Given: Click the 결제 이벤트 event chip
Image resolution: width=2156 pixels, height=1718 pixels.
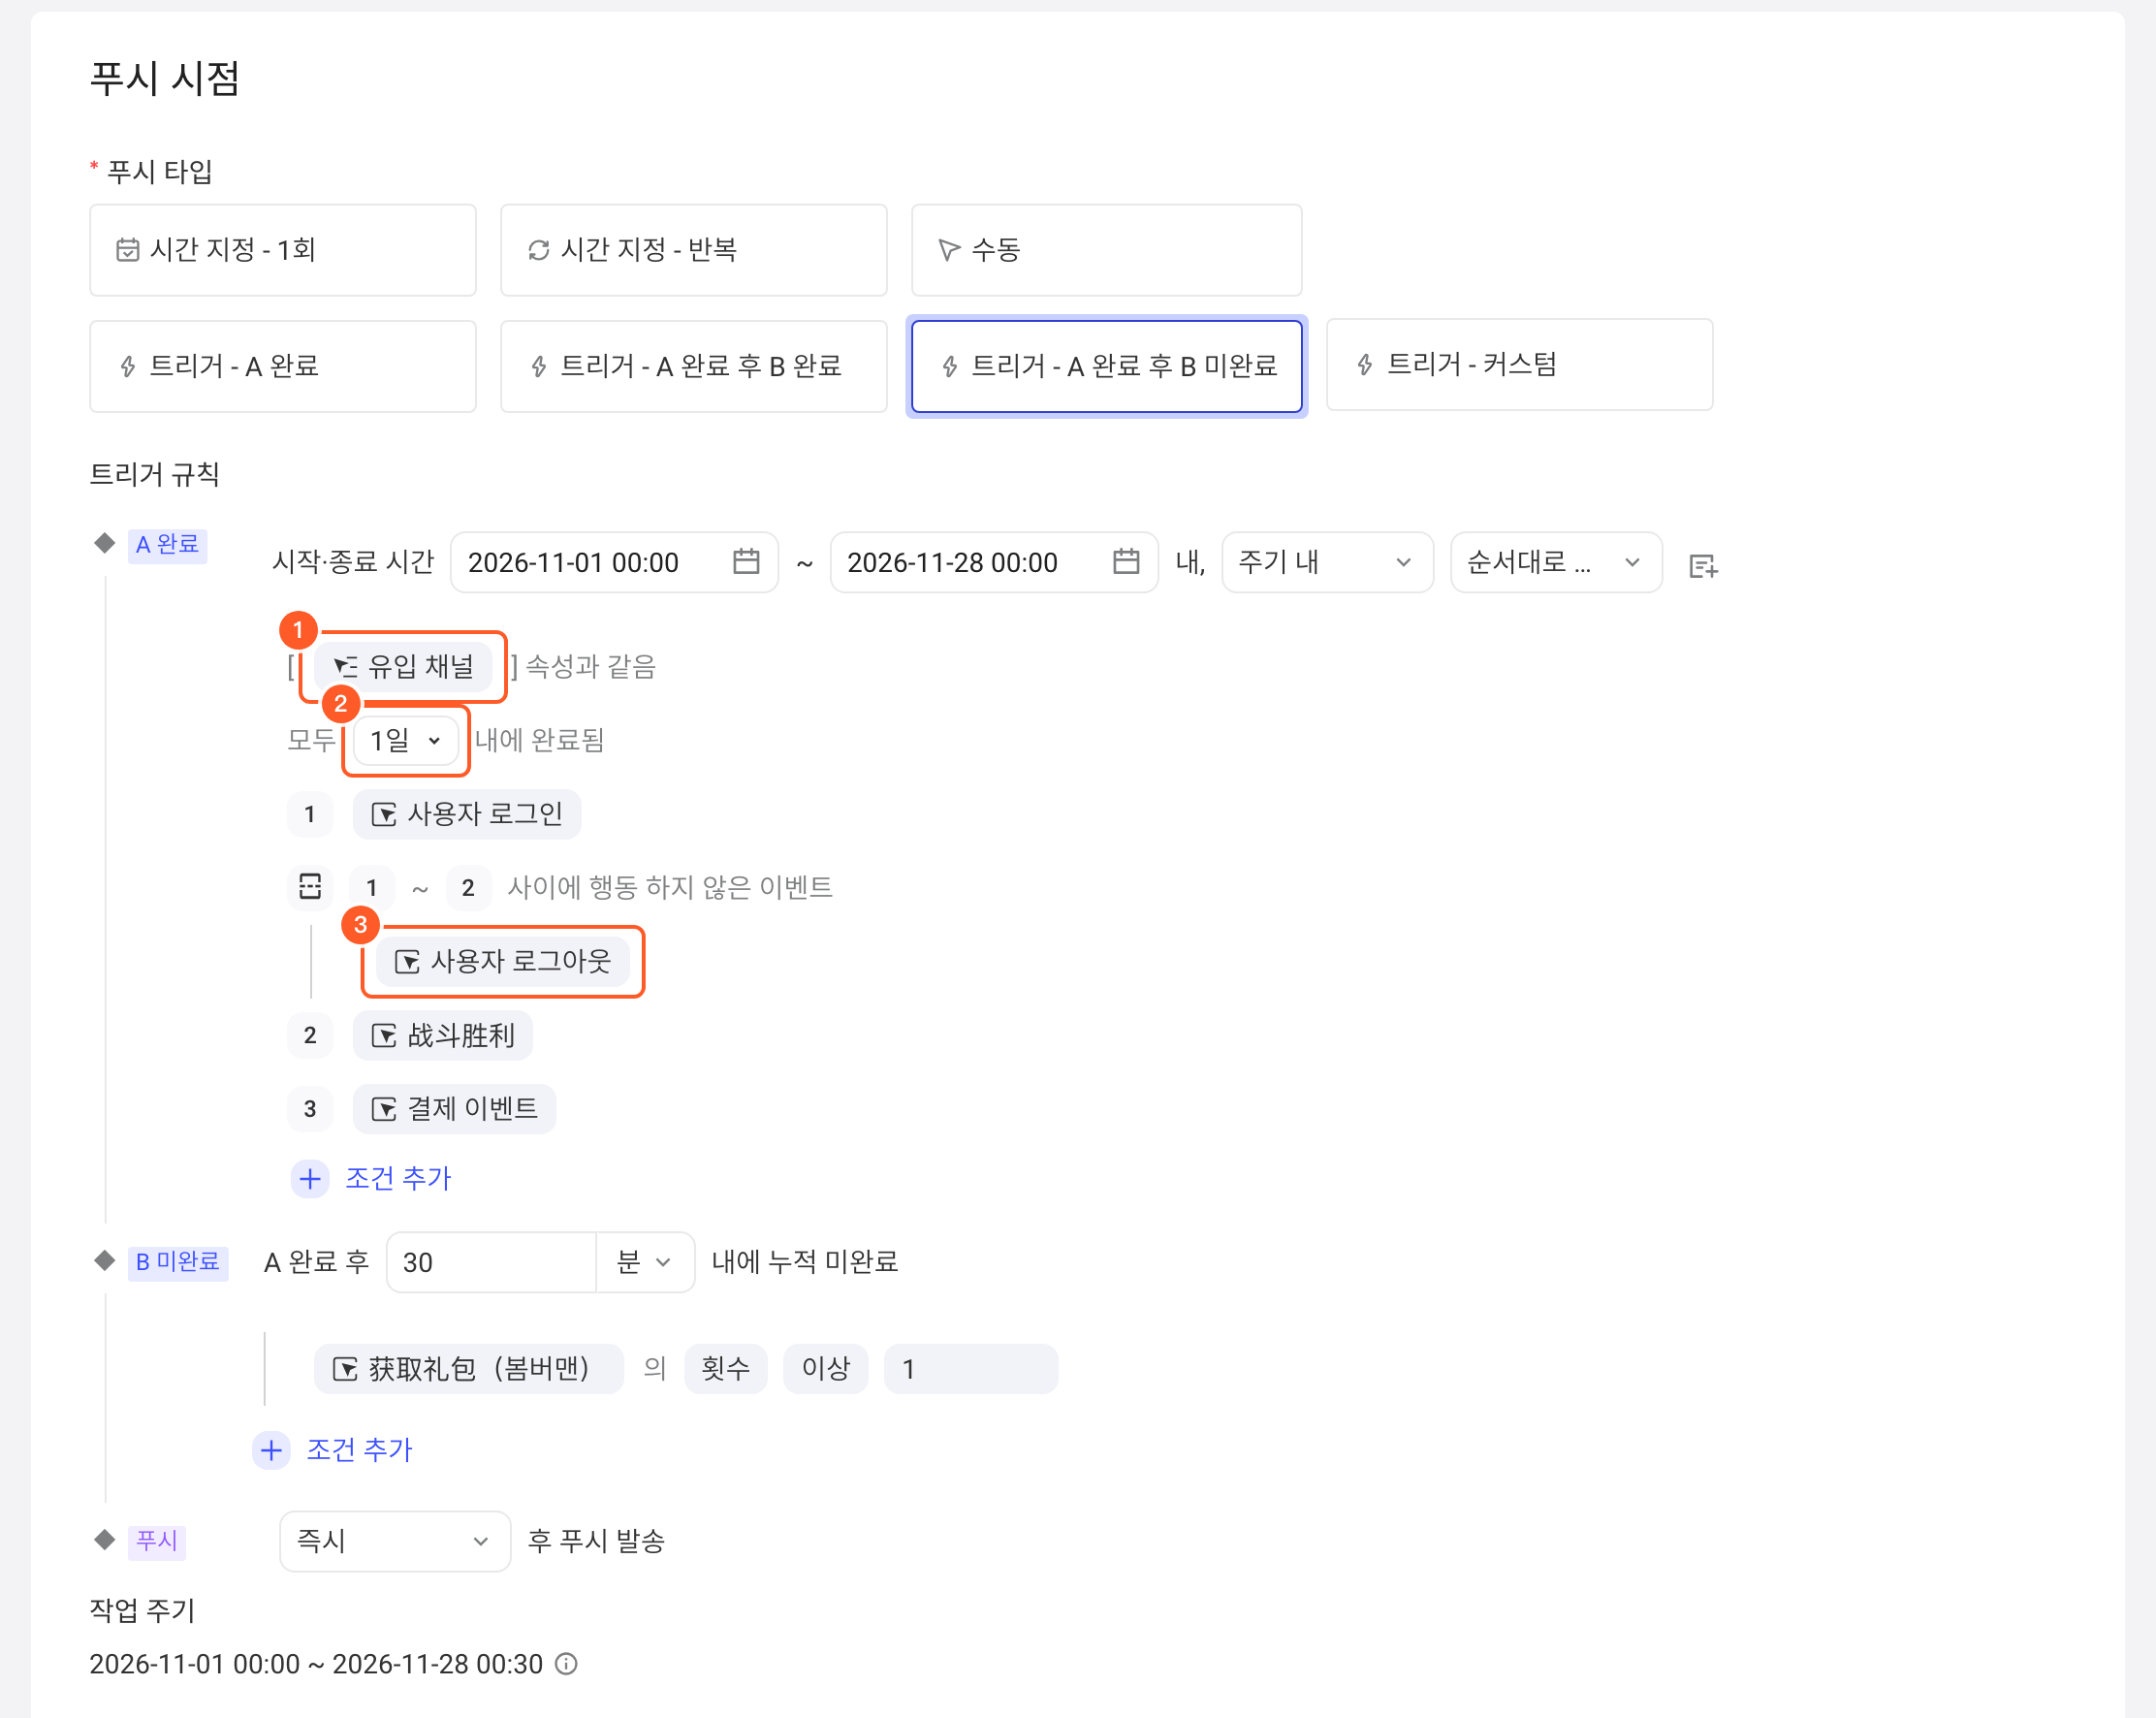Looking at the screenshot, I should [454, 1109].
